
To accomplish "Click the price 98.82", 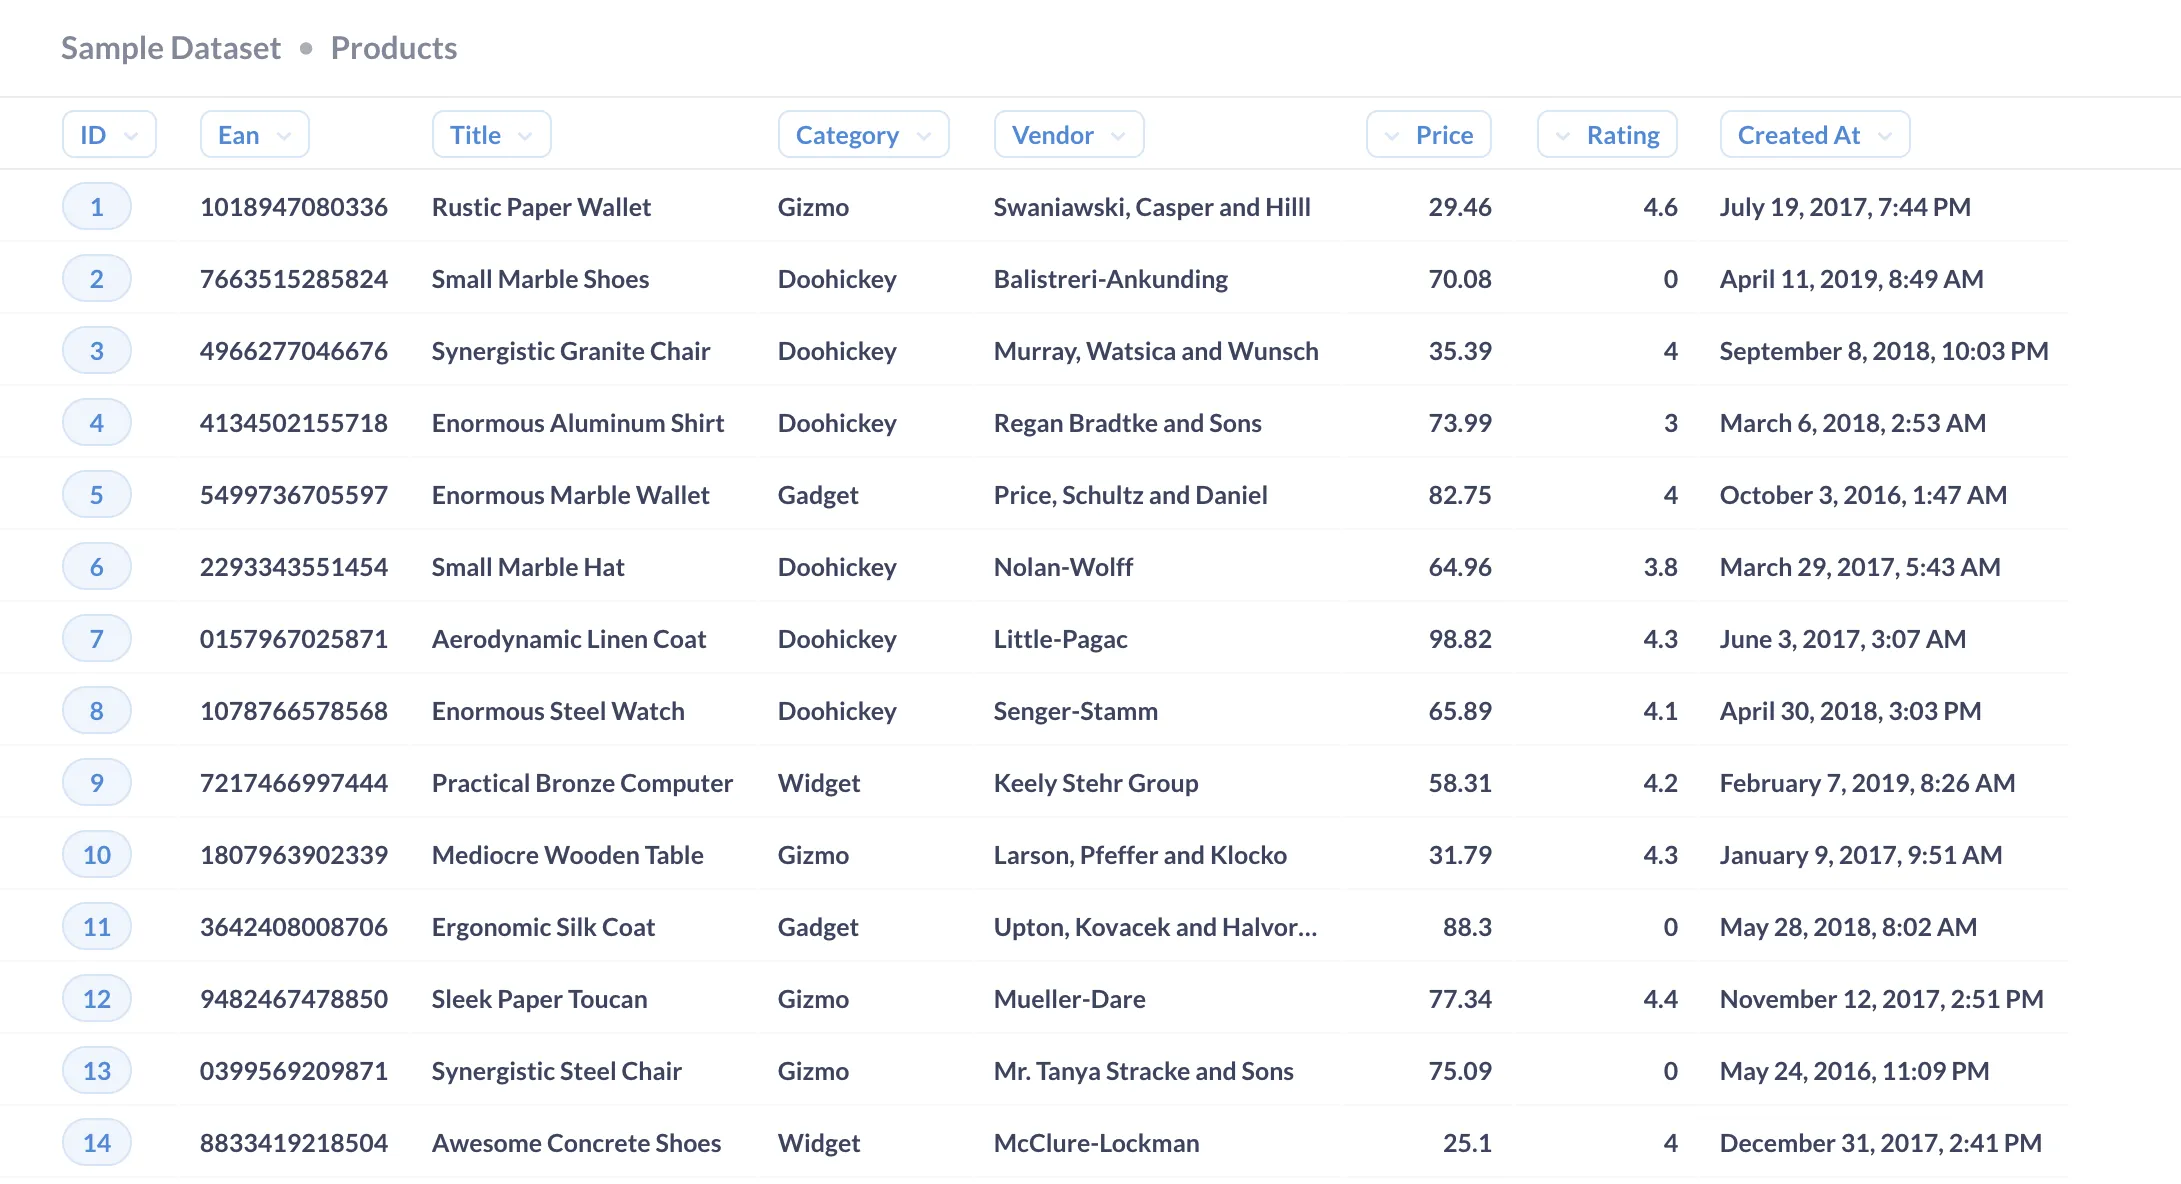I will pyautogui.click(x=1460, y=639).
